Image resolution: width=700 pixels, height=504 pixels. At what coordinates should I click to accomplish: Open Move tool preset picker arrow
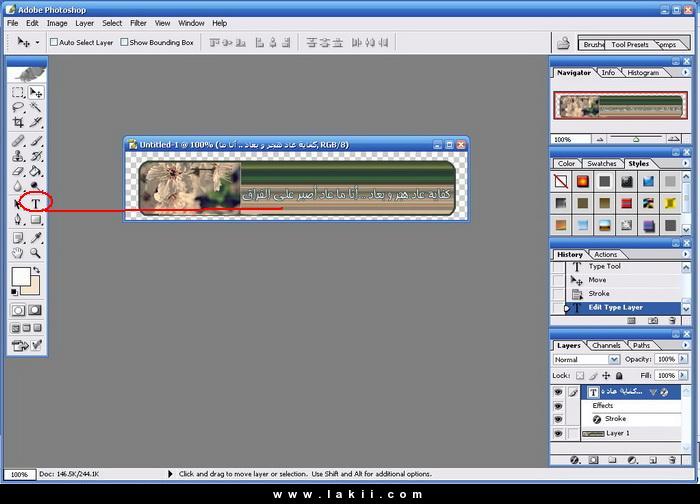[38, 42]
